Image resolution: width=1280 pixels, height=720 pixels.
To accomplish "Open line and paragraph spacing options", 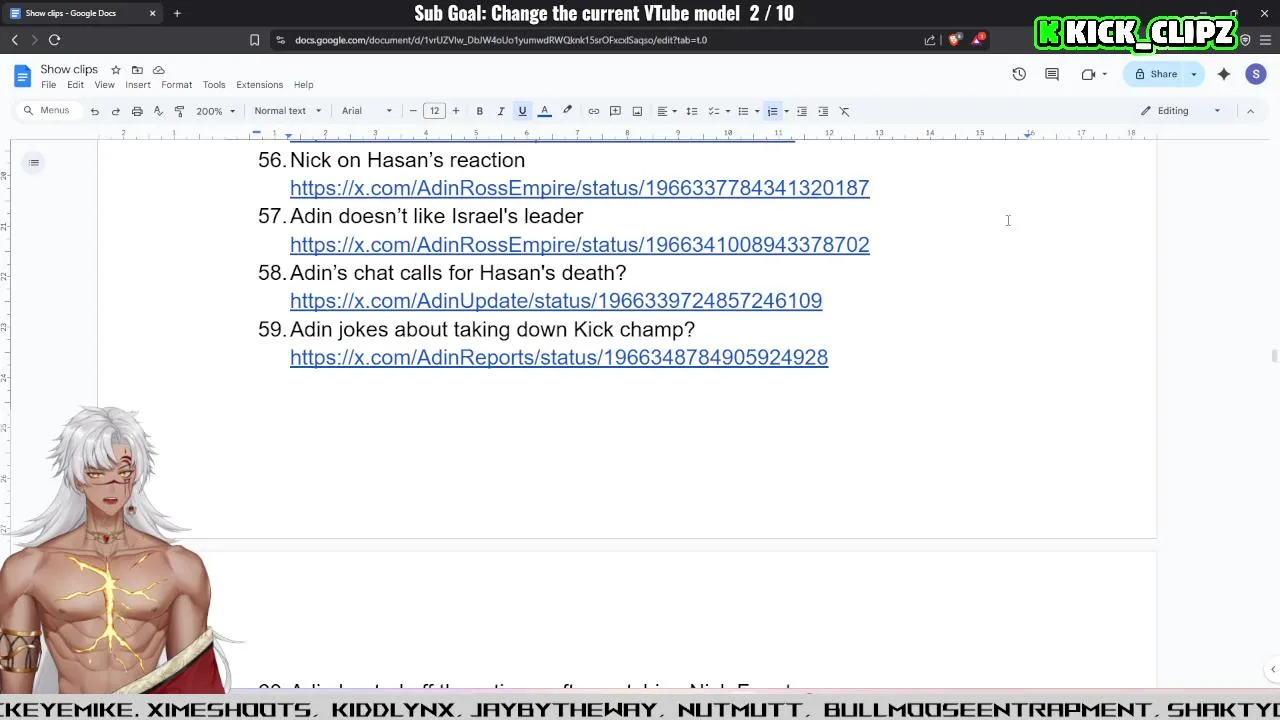I will (x=691, y=111).
